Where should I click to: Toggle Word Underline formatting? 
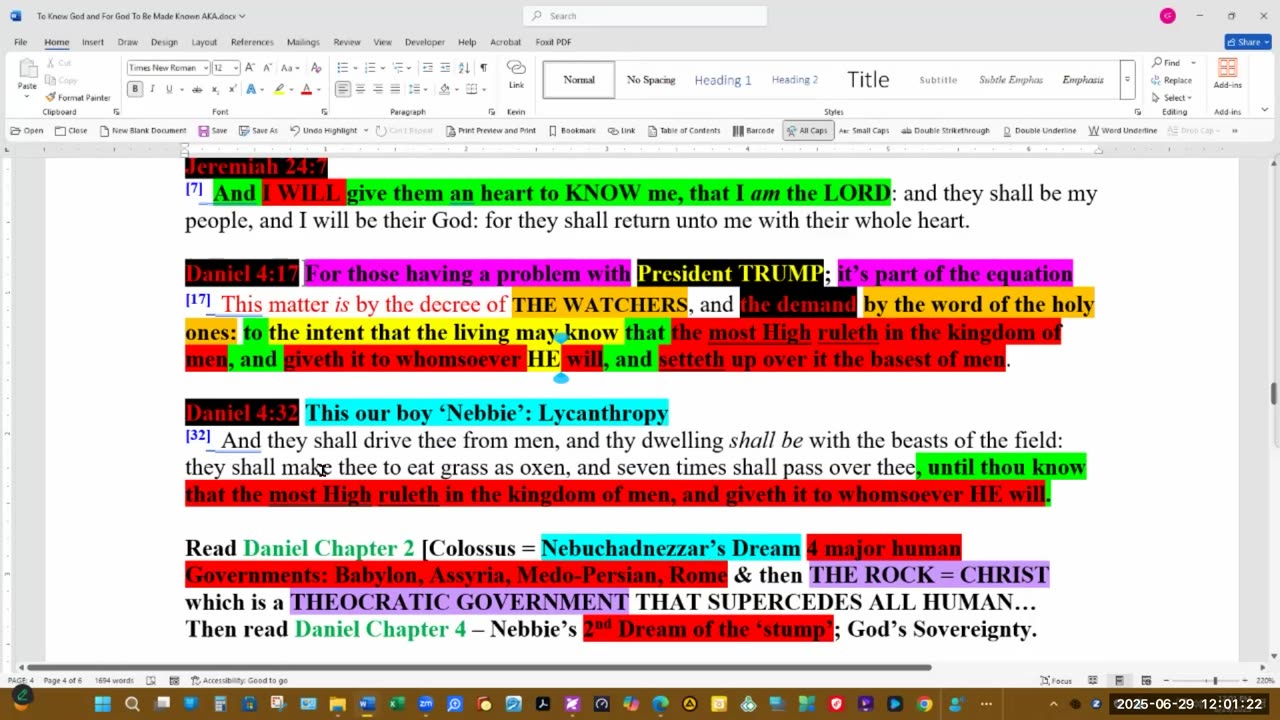pos(1123,131)
